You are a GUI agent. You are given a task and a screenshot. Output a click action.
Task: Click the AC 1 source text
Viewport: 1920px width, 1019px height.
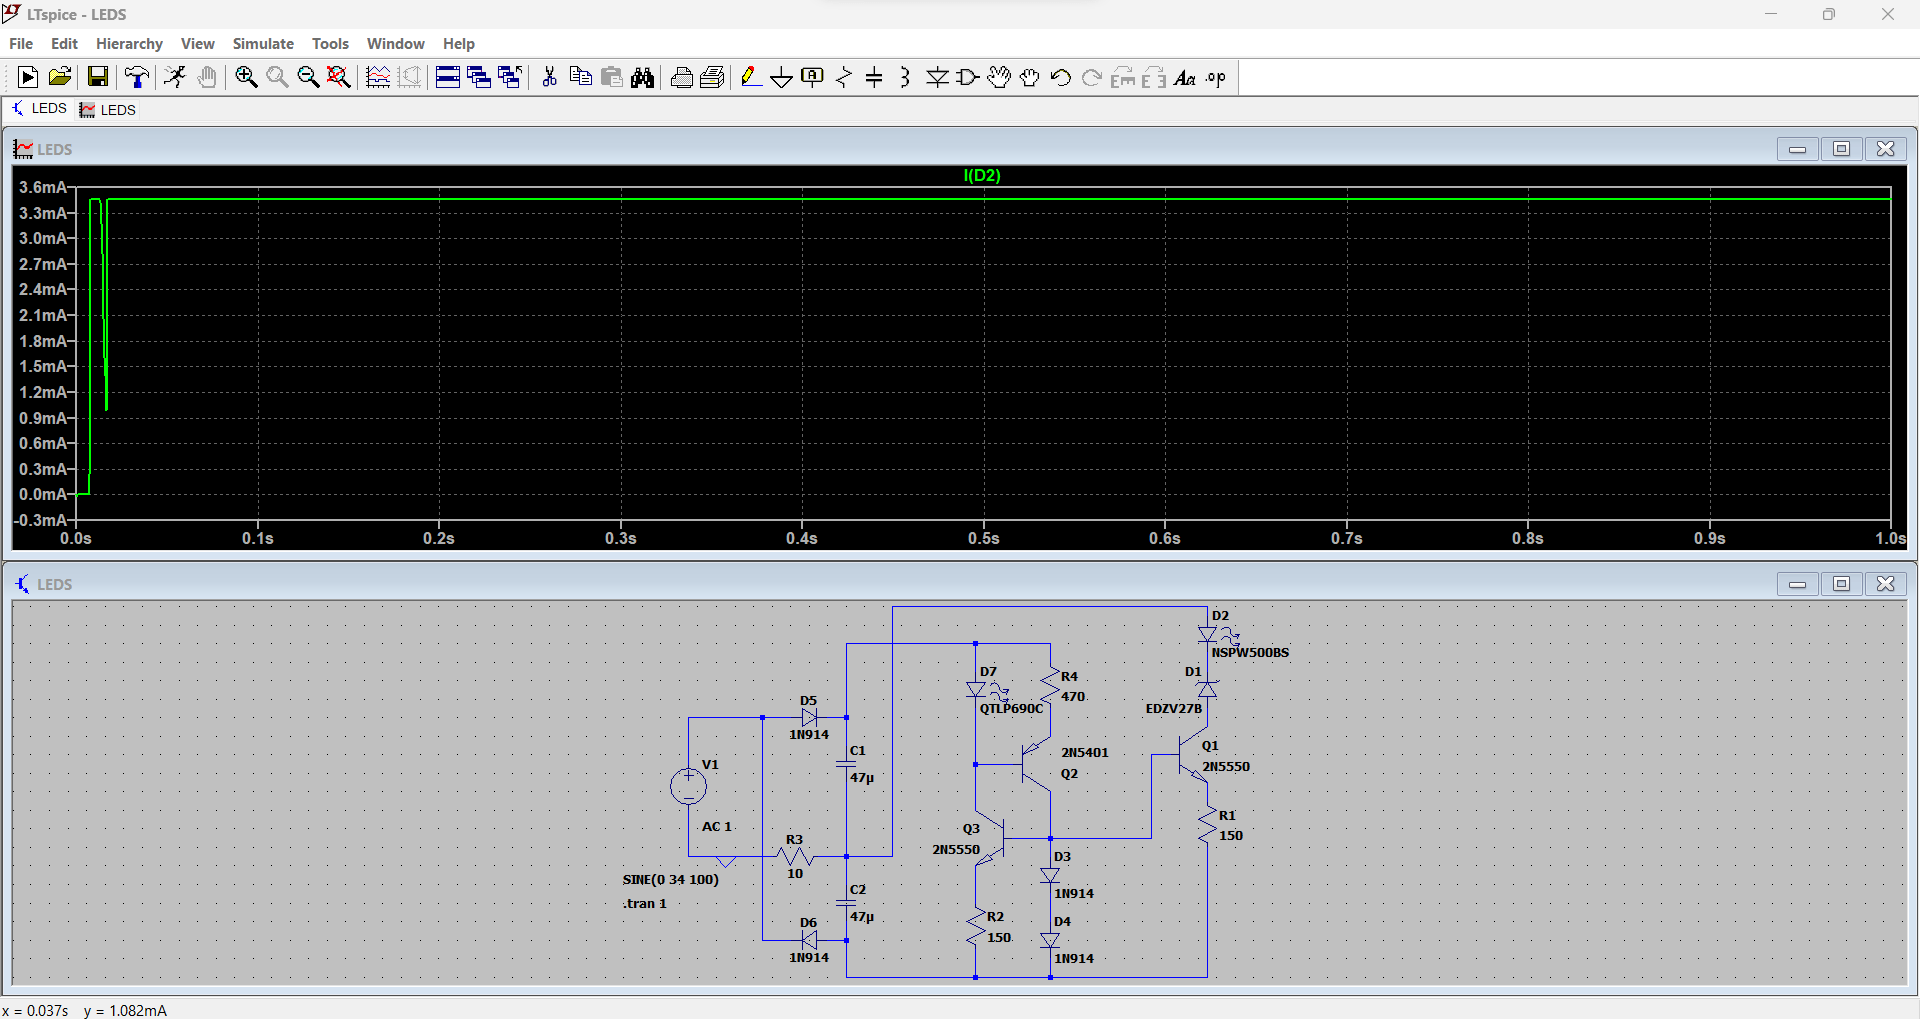point(717,827)
